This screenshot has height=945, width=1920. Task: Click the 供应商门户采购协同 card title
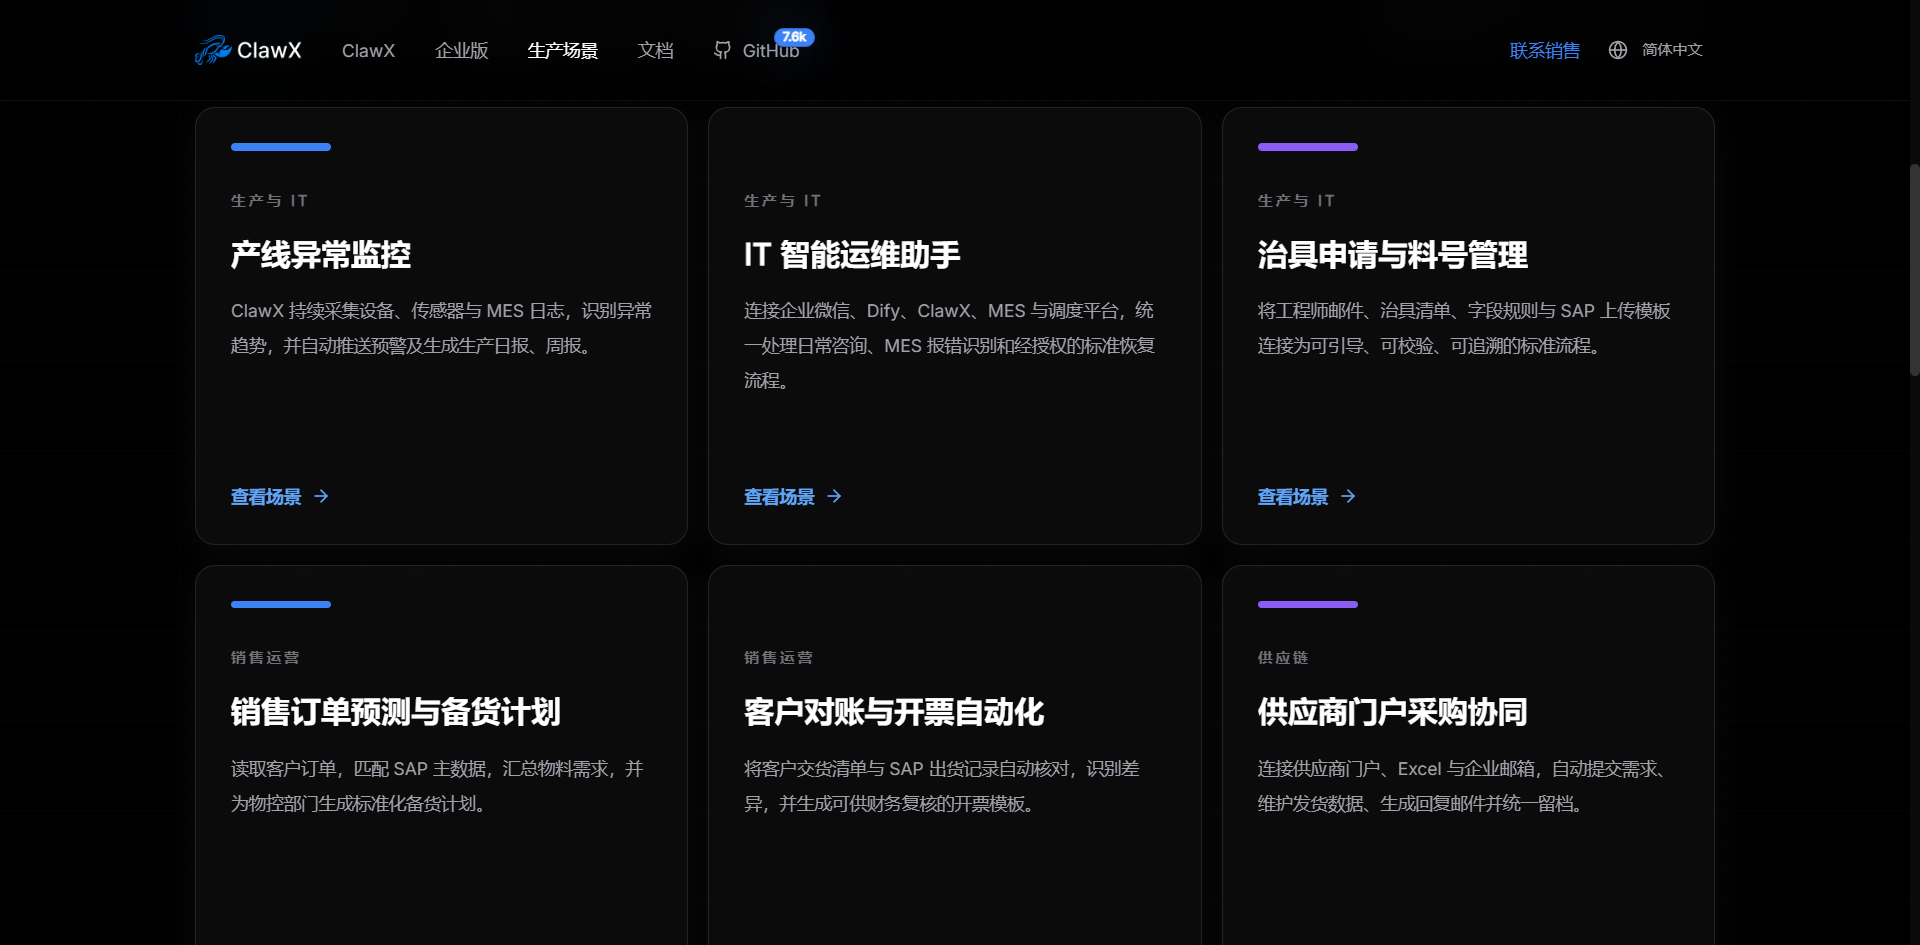point(1393,712)
